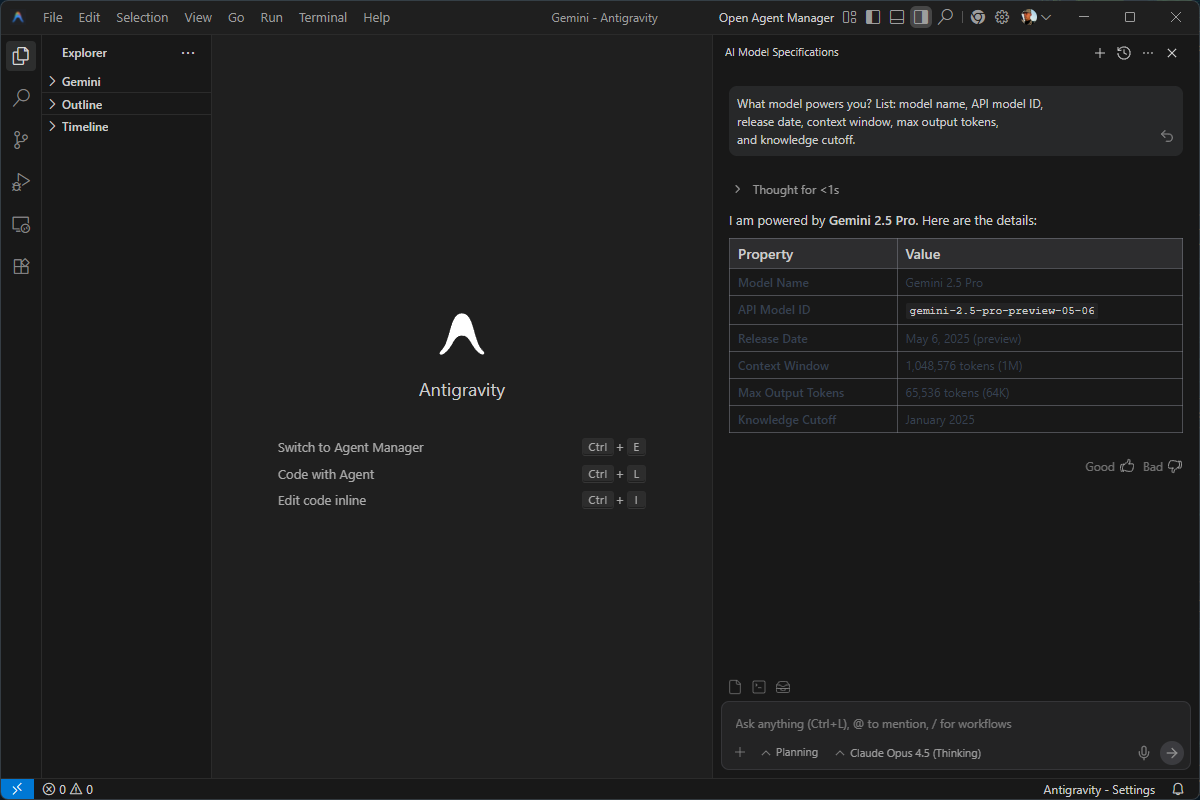
Task: Click the 'Release Date' table cell
Action: (x=813, y=338)
